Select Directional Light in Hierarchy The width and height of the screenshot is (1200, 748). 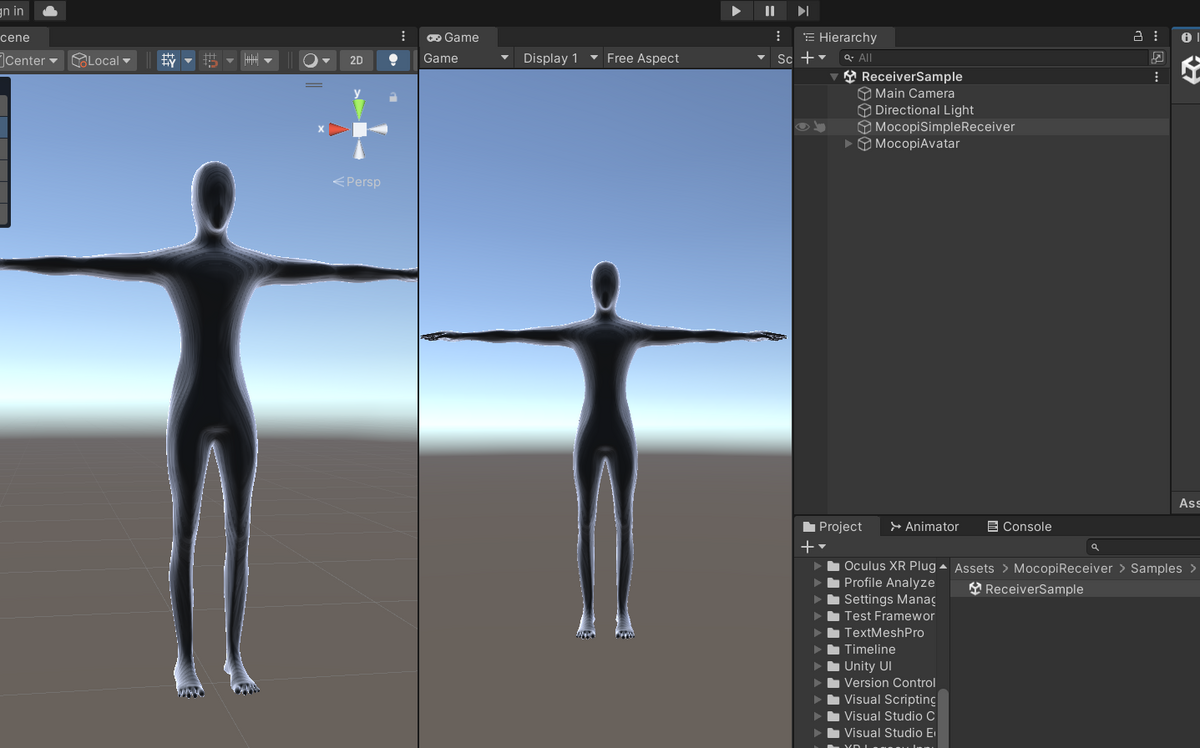pos(924,110)
